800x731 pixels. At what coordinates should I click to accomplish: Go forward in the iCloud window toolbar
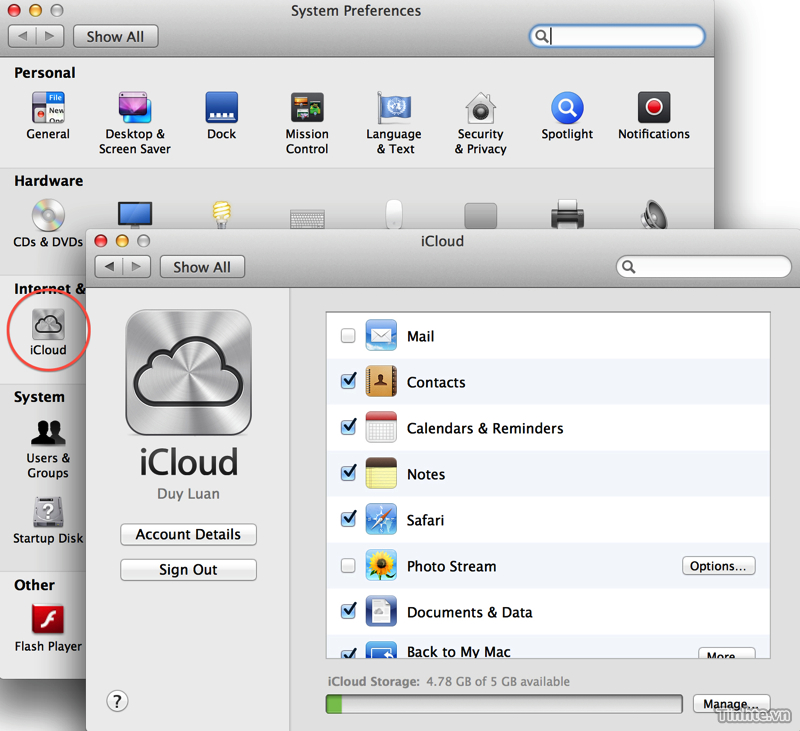click(x=137, y=267)
